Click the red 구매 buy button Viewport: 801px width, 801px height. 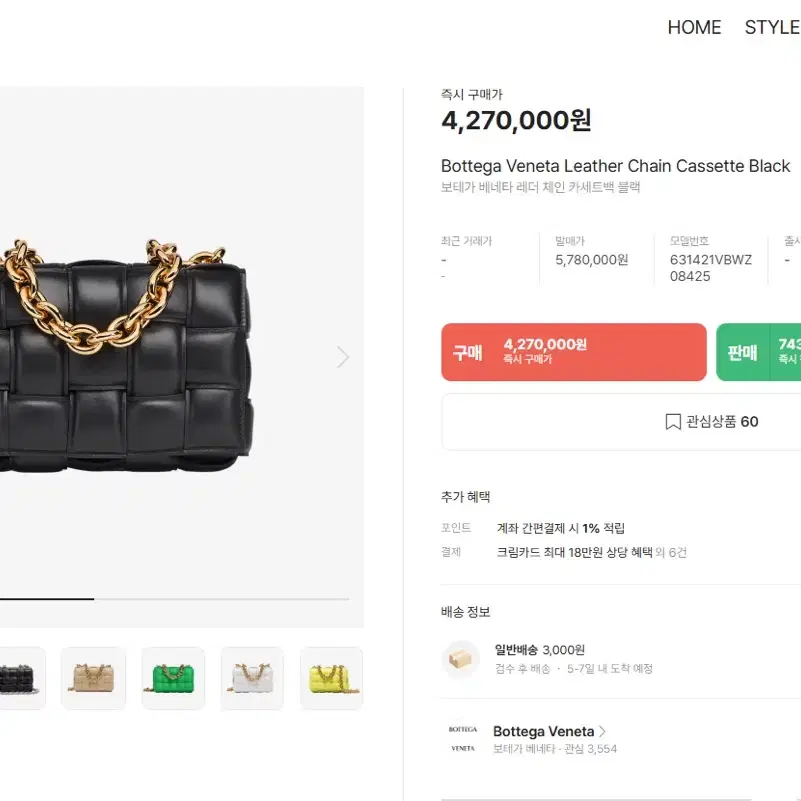[x=574, y=352]
